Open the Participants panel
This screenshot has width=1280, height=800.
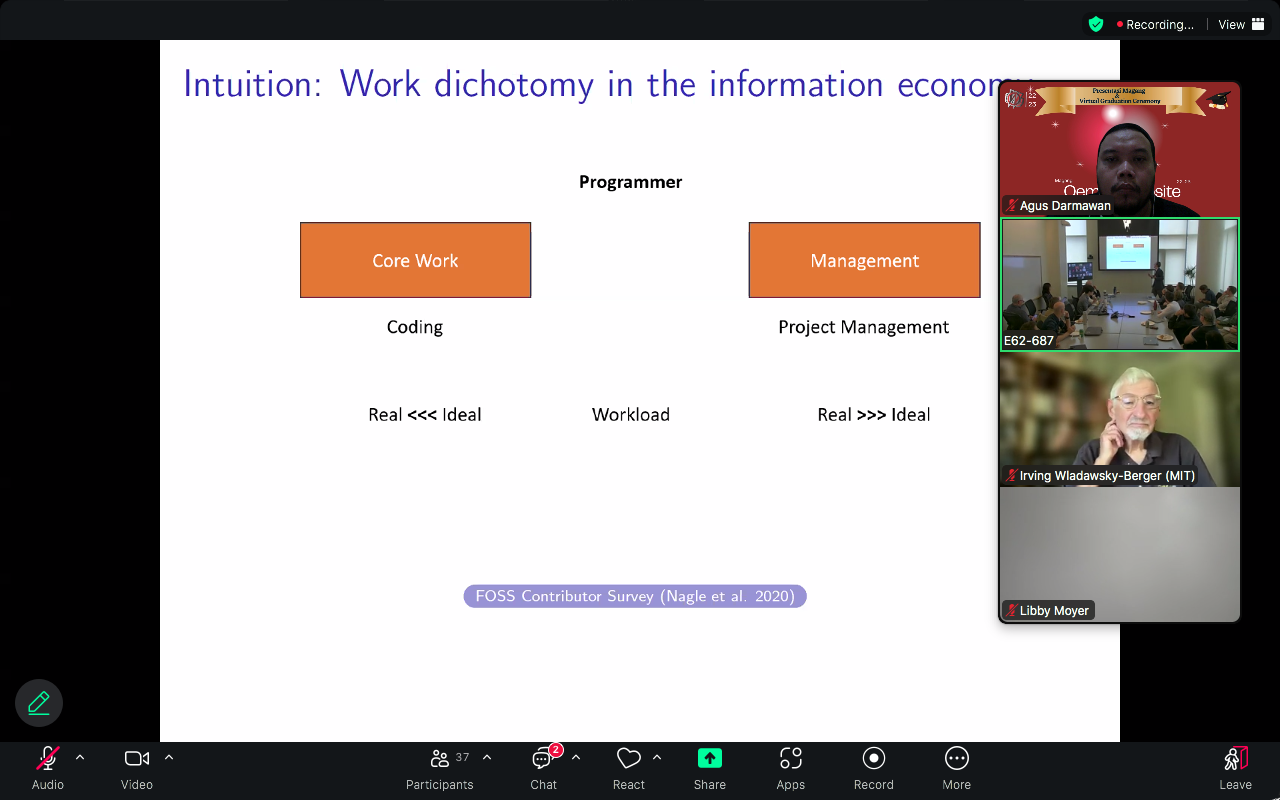pyautogui.click(x=440, y=759)
